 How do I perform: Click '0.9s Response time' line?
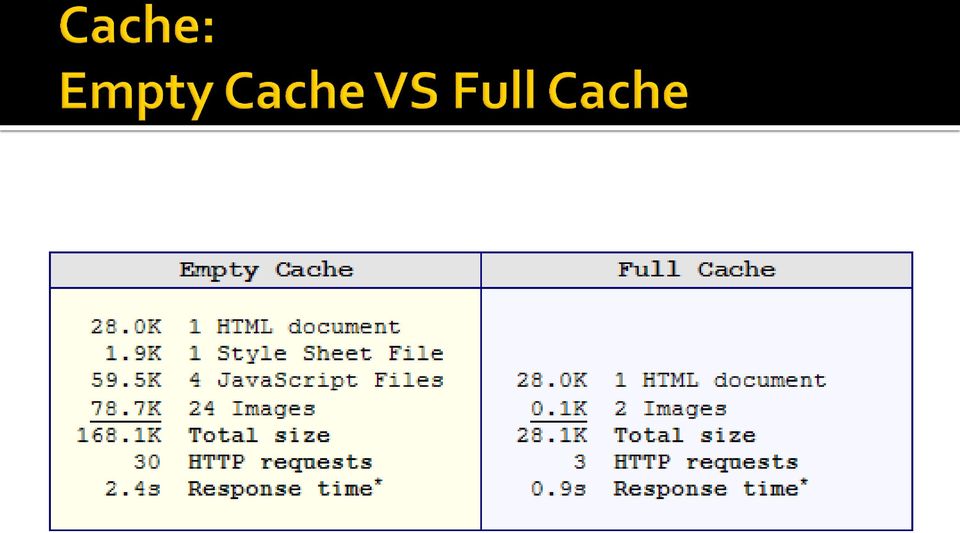coord(669,489)
